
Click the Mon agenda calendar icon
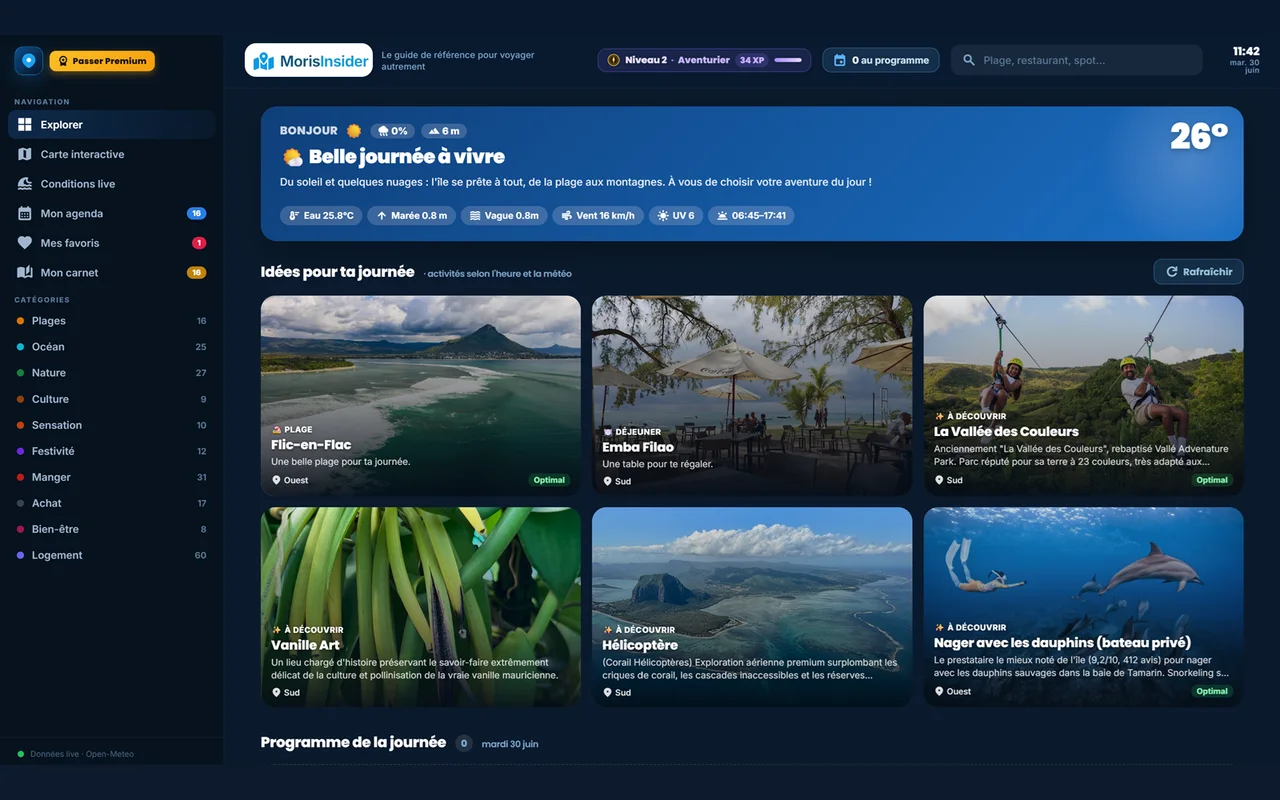[25, 213]
